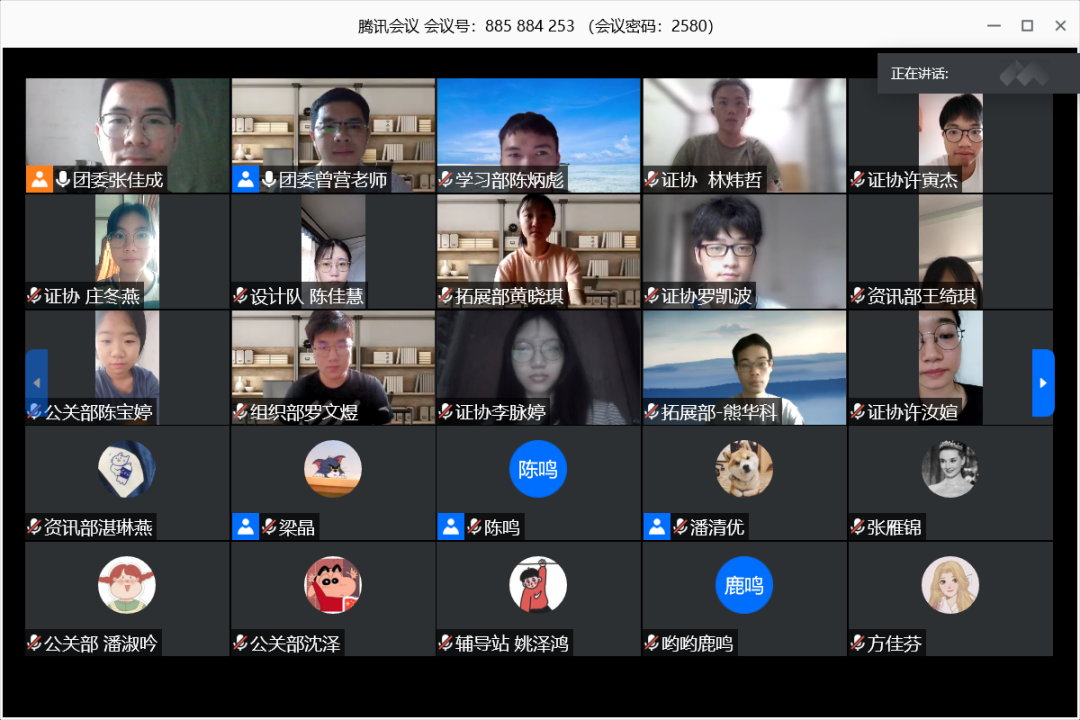This screenshot has height=720, width=1080.
Task: Select the 鹿鸣 blue circle avatar
Action: 743,585
